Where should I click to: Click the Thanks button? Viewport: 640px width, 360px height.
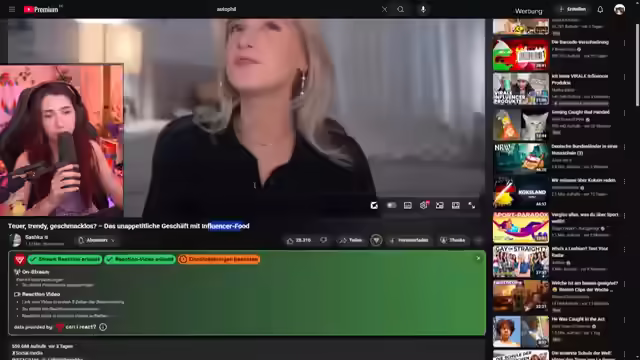click(x=453, y=240)
